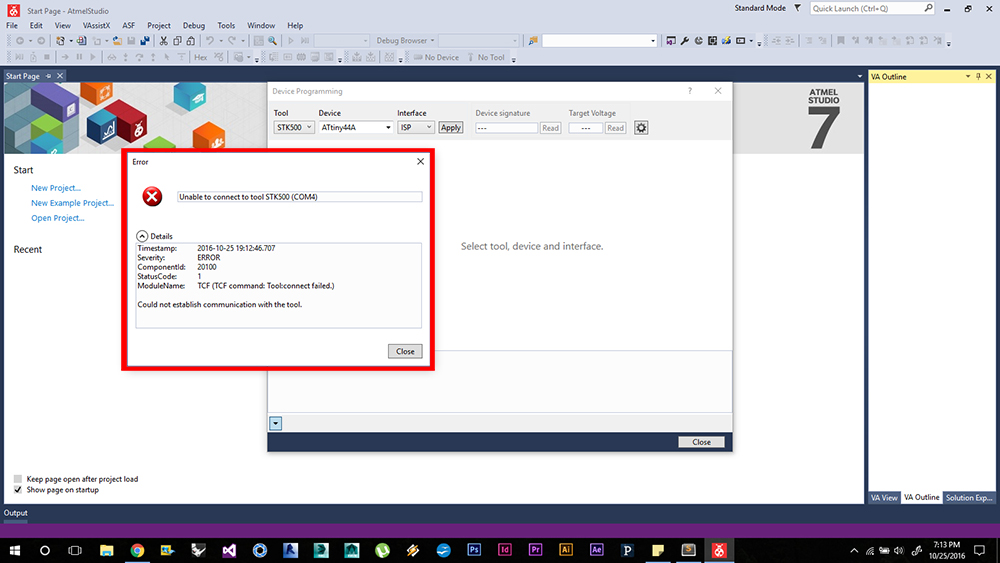Open the ASF menu
The image size is (1000, 563).
pyautogui.click(x=128, y=26)
